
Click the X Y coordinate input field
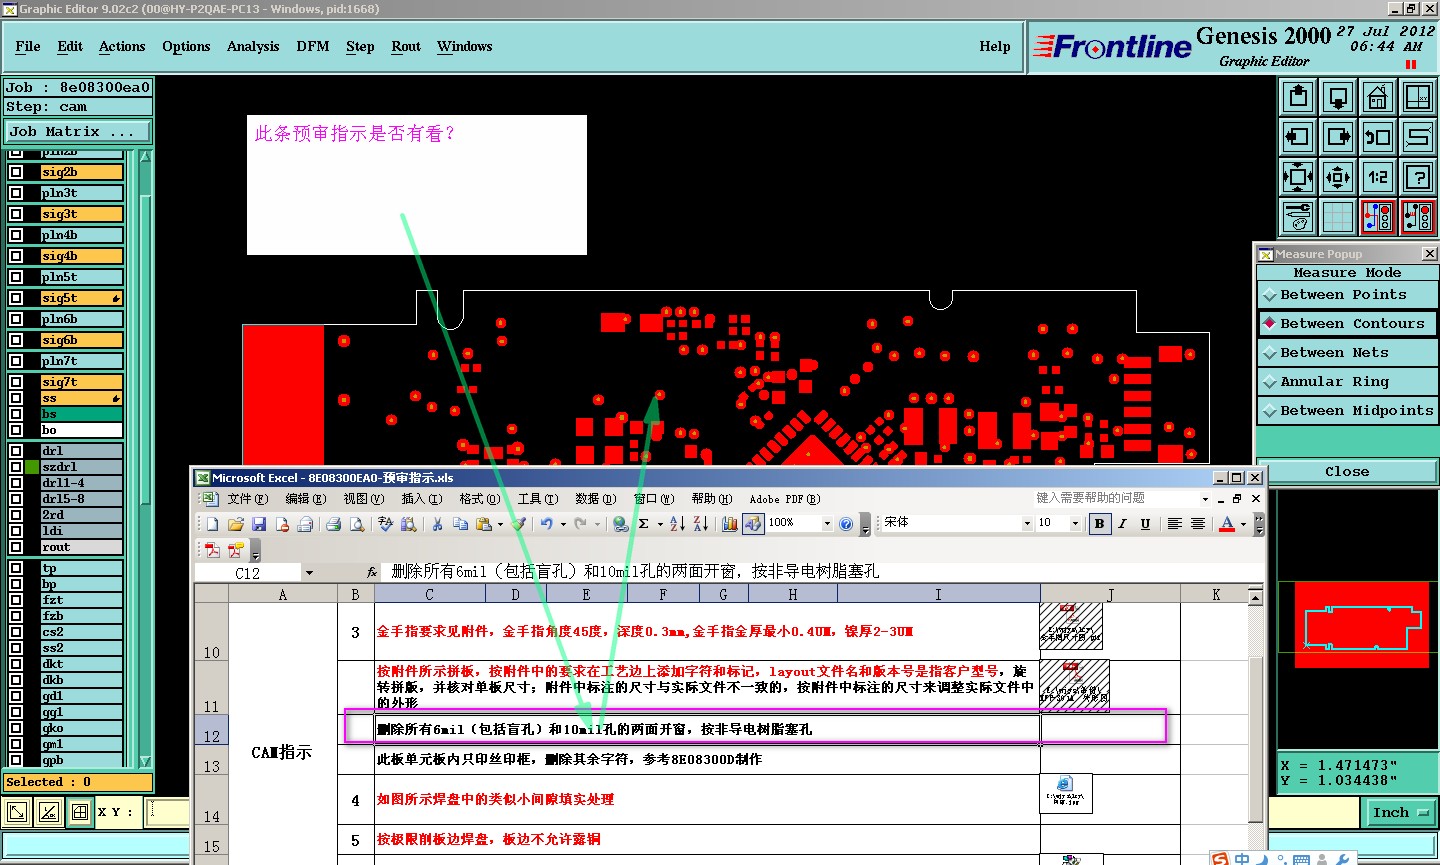tap(168, 812)
